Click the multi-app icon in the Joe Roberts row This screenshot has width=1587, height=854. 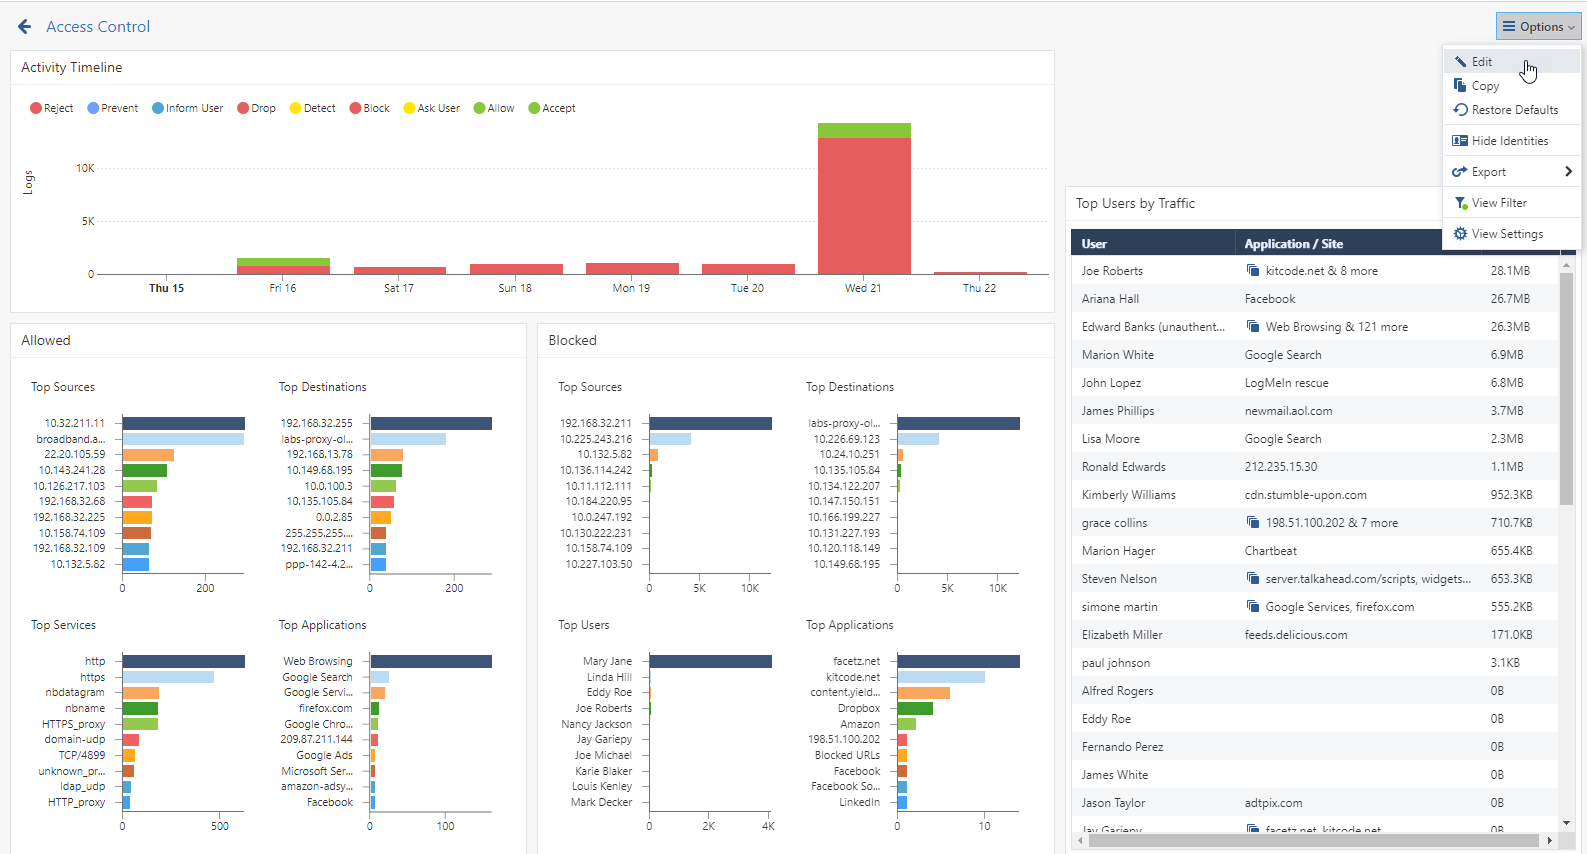coord(1252,271)
